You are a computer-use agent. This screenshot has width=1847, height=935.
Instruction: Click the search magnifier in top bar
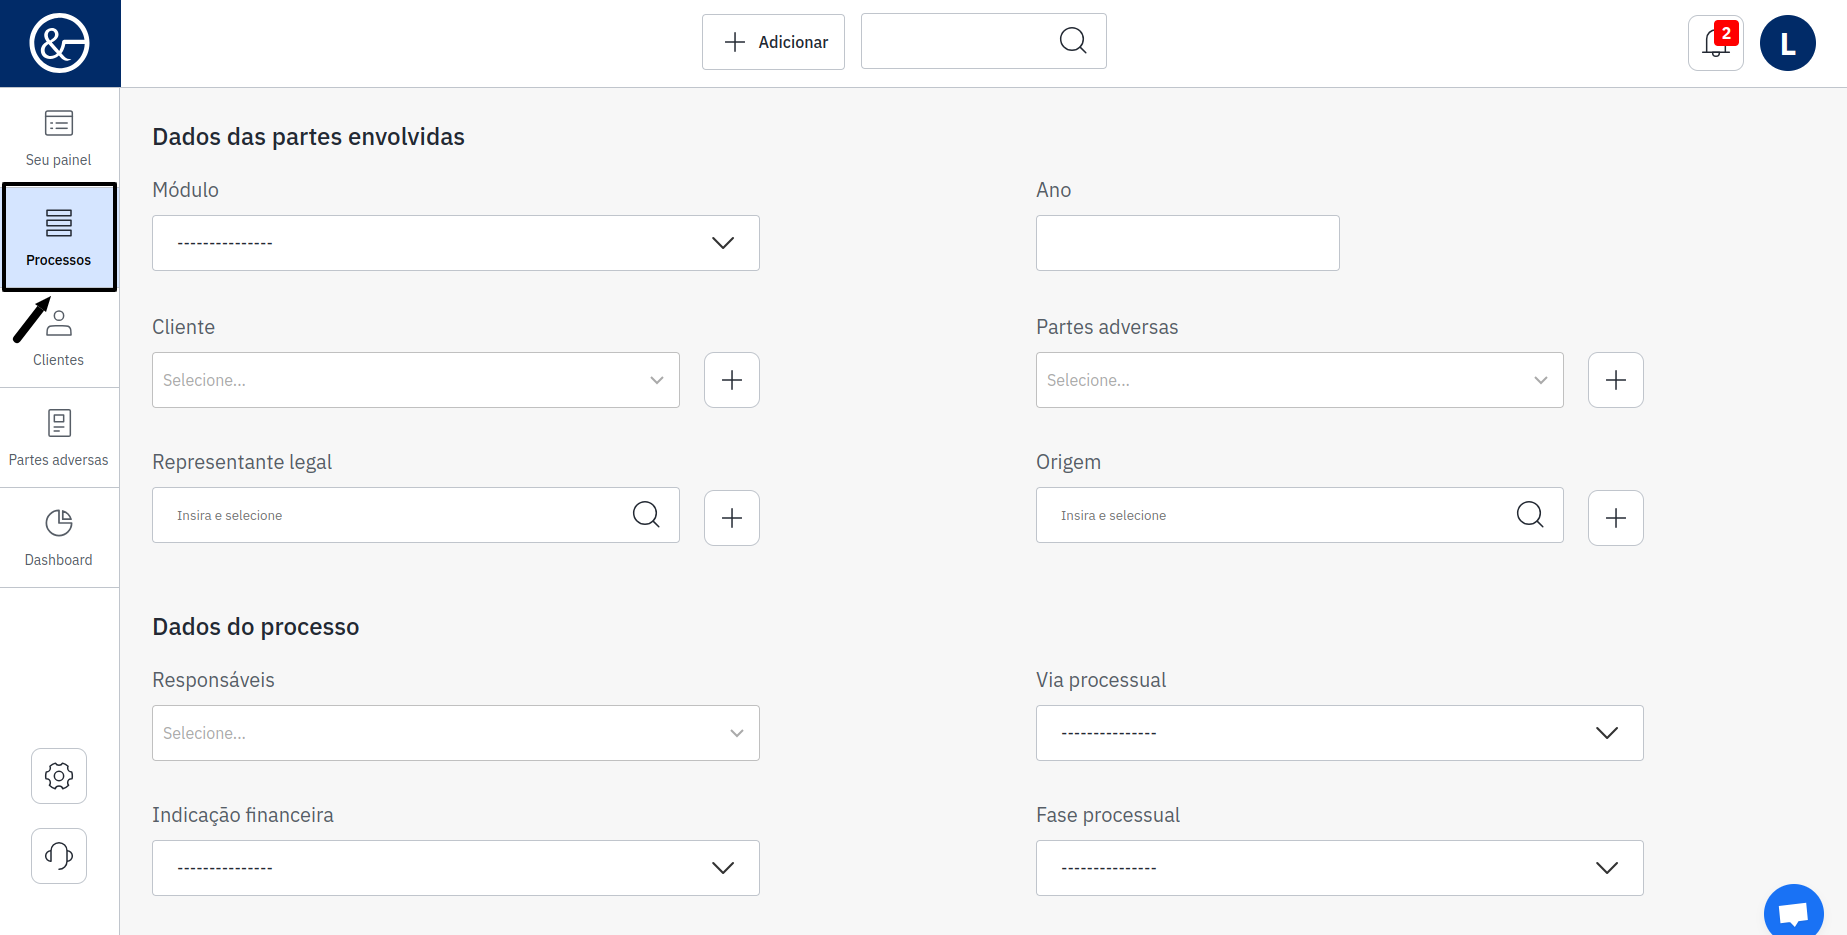pos(1072,41)
